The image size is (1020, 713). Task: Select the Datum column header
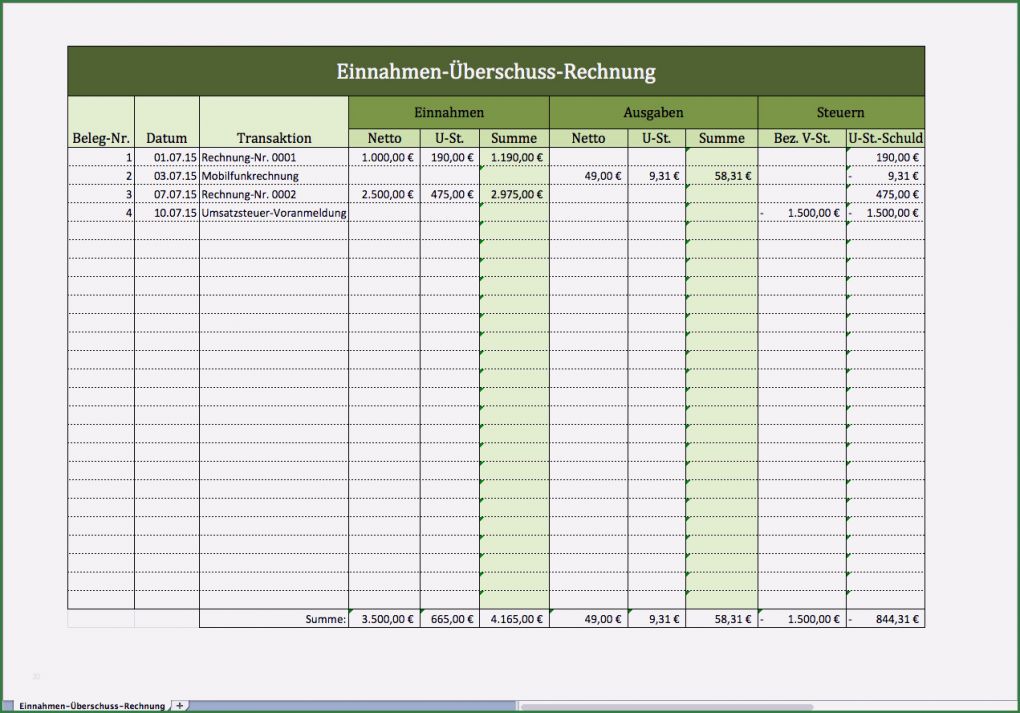tap(166, 137)
